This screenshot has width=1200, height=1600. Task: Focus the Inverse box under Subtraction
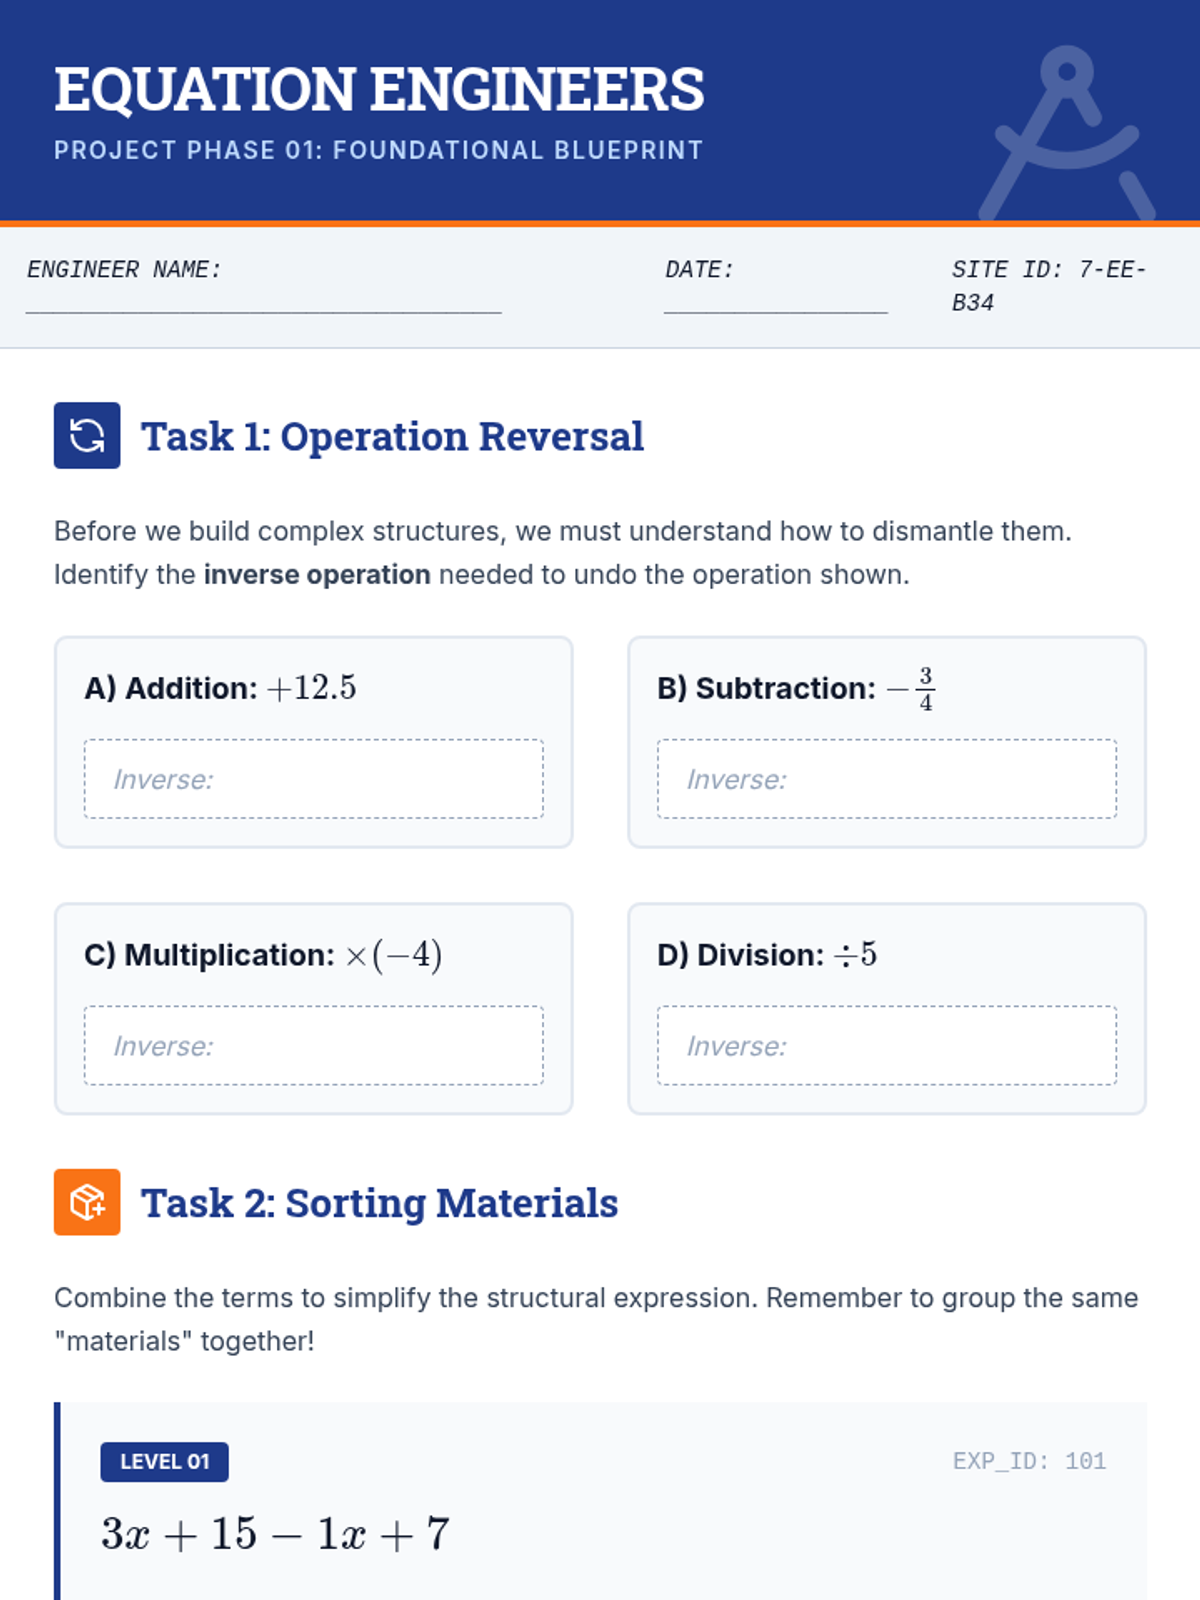click(886, 779)
